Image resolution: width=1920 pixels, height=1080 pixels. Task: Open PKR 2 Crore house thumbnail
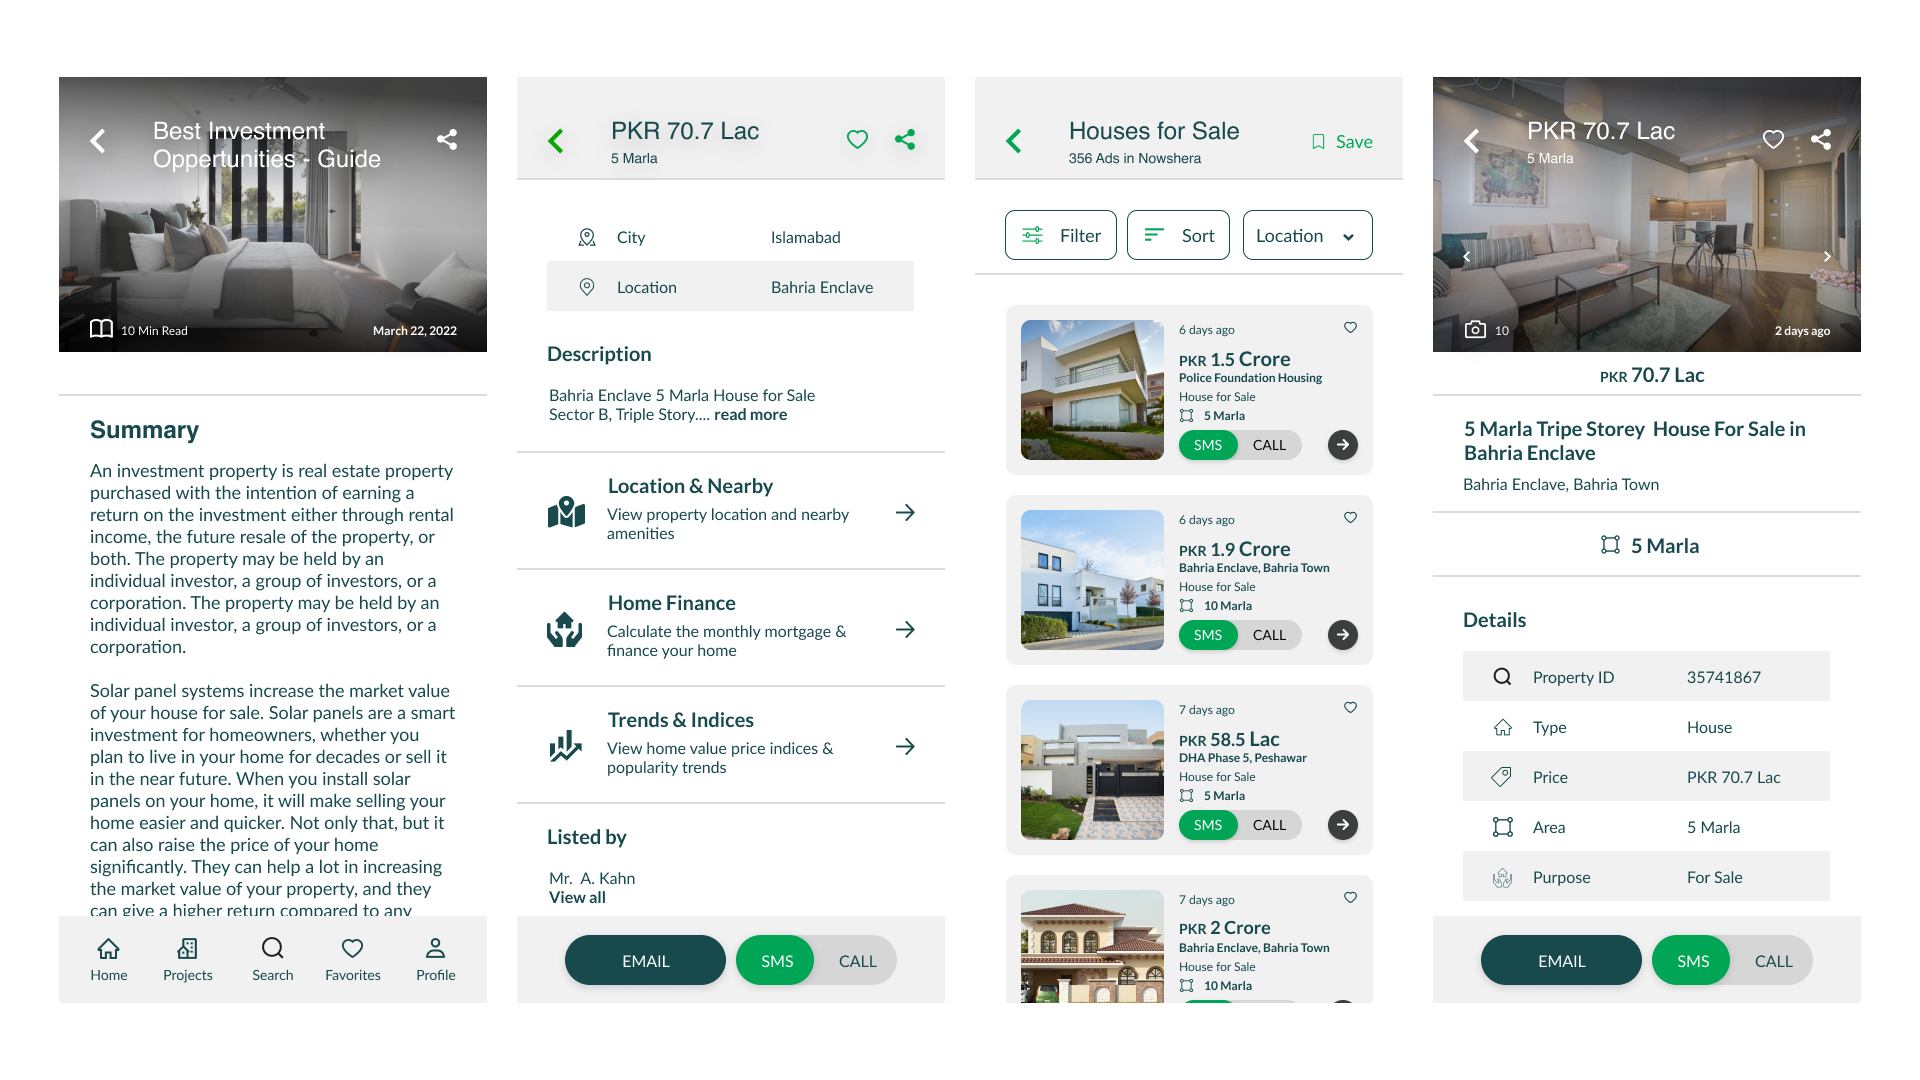coord(1092,946)
